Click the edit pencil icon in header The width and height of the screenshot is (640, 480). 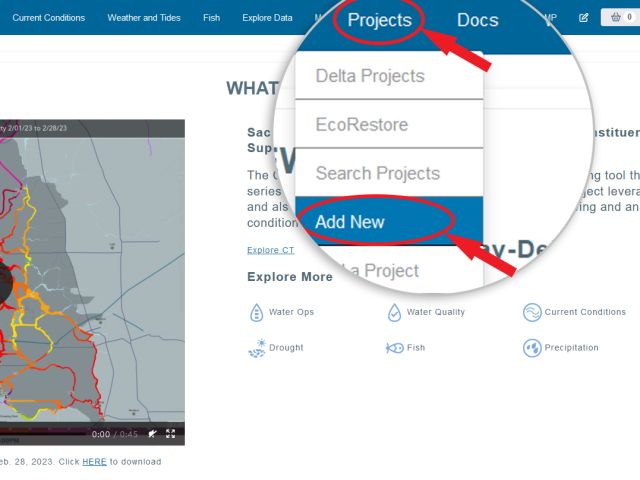click(x=584, y=18)
